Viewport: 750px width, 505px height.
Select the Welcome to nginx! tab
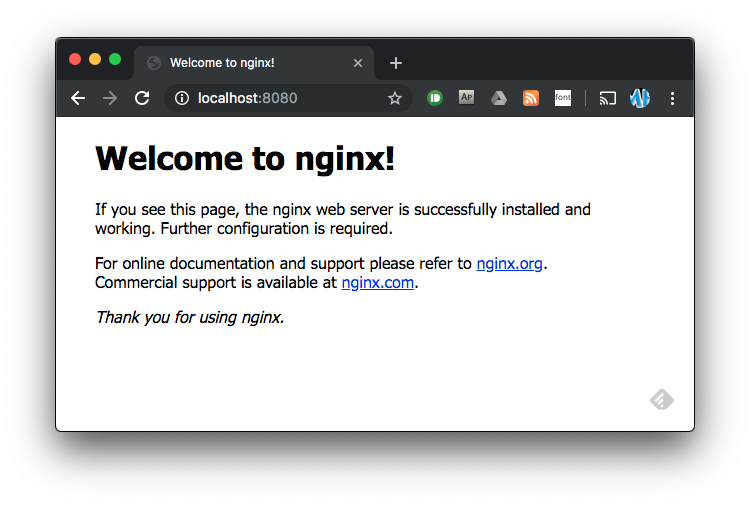click(254, 63)
